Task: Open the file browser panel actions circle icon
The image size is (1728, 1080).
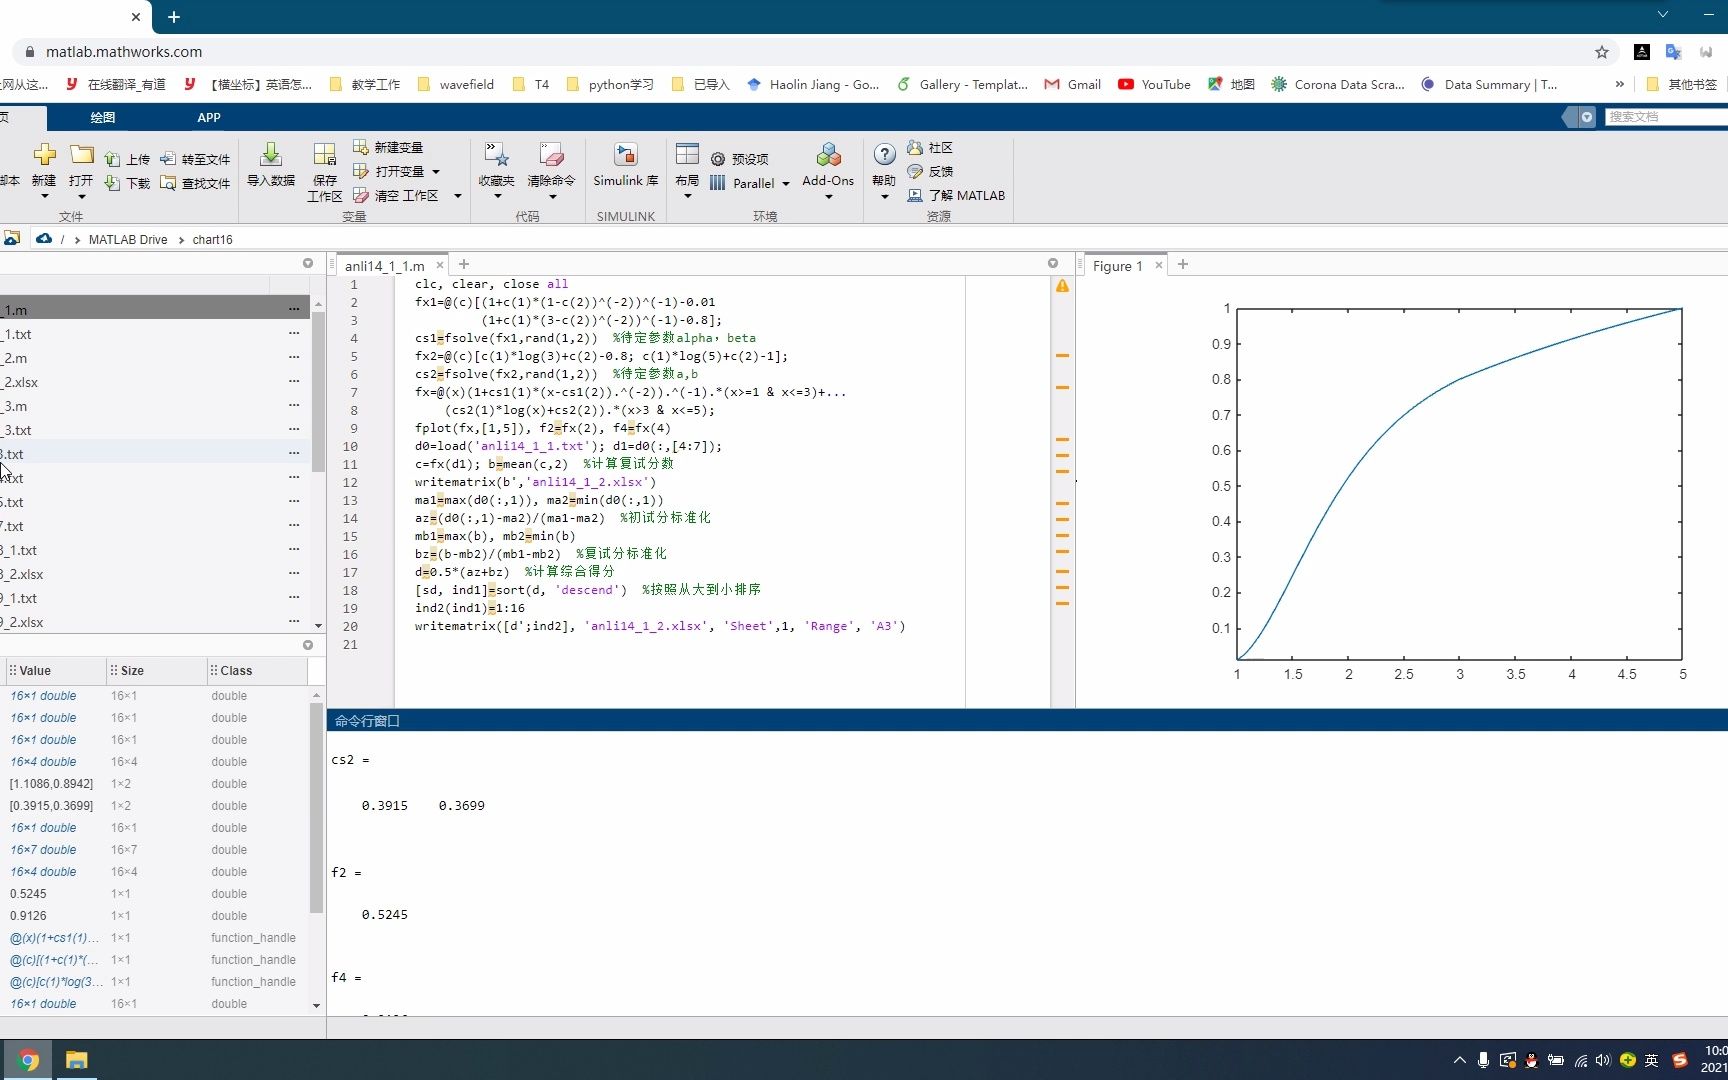Action: point(308,263)
